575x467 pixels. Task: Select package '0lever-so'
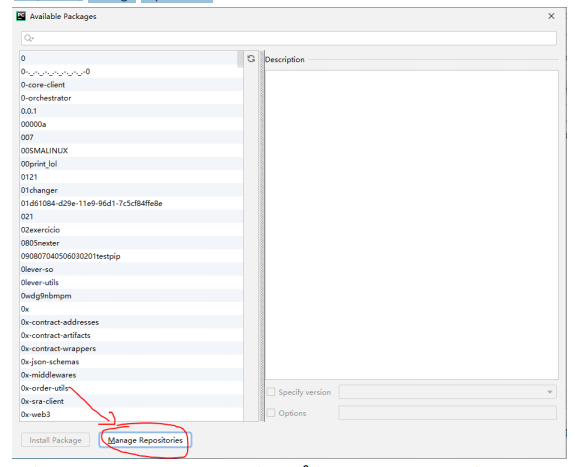[x=131, y=270]
